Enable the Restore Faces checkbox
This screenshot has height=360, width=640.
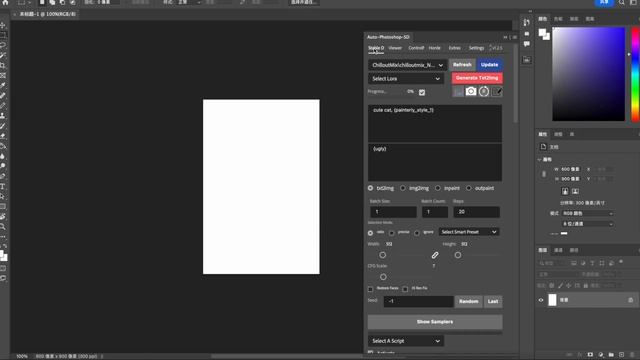[x=371, y=289]
